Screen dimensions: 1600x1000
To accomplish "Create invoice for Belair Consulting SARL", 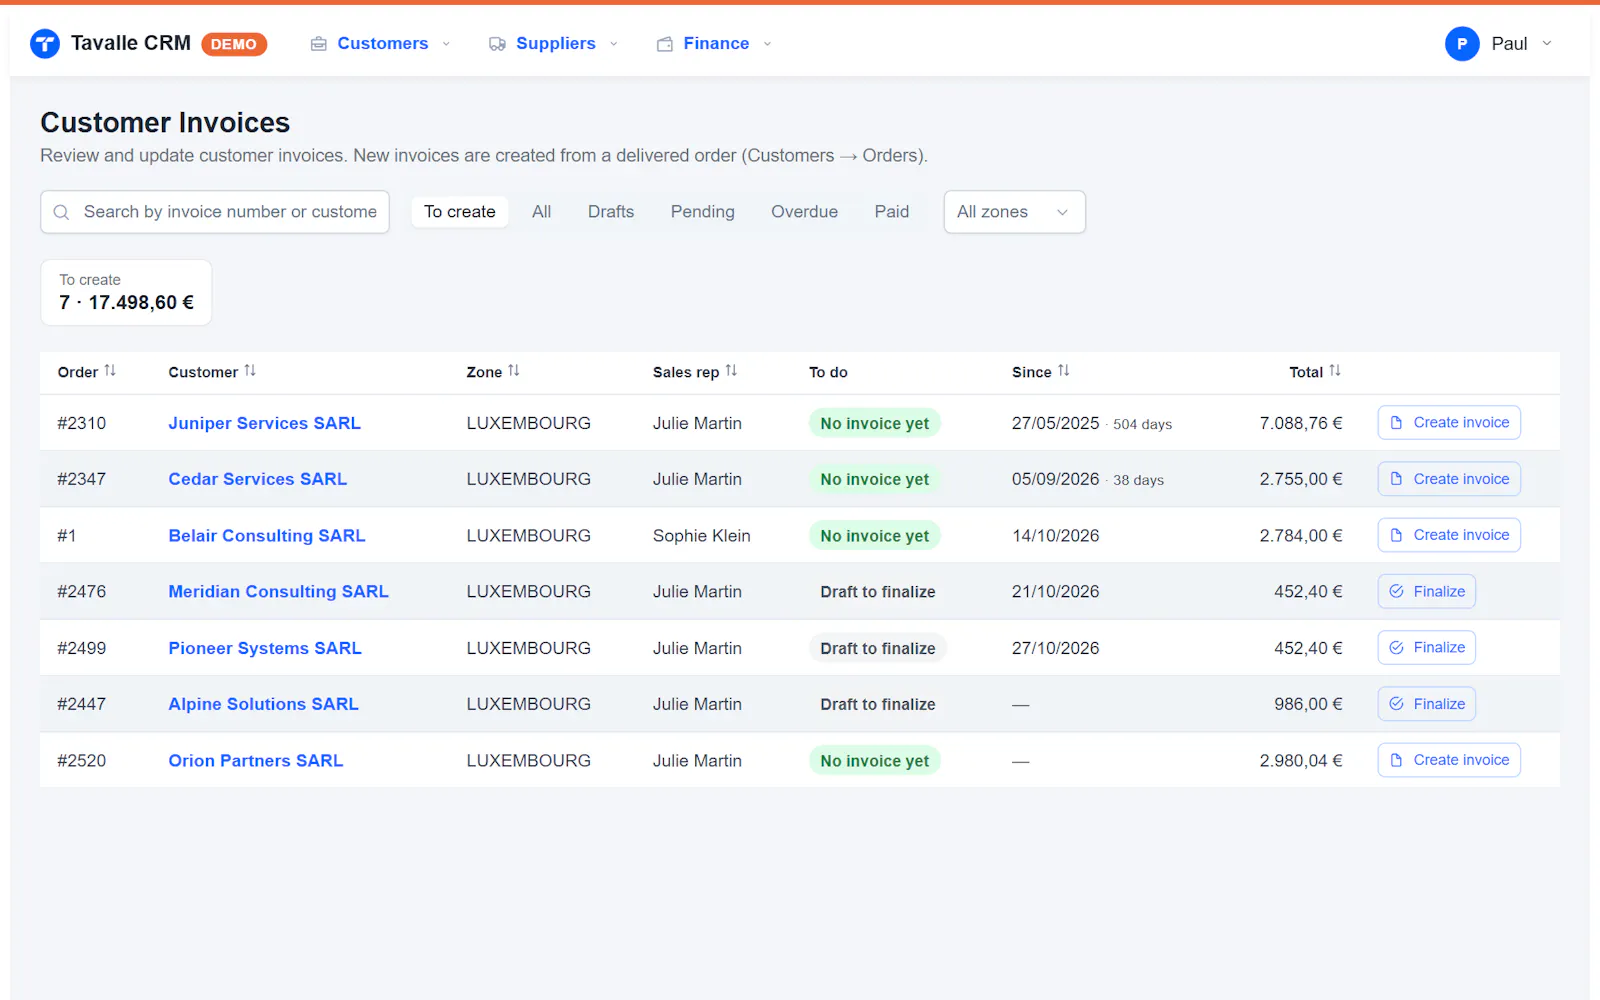I will (1449, 535).
